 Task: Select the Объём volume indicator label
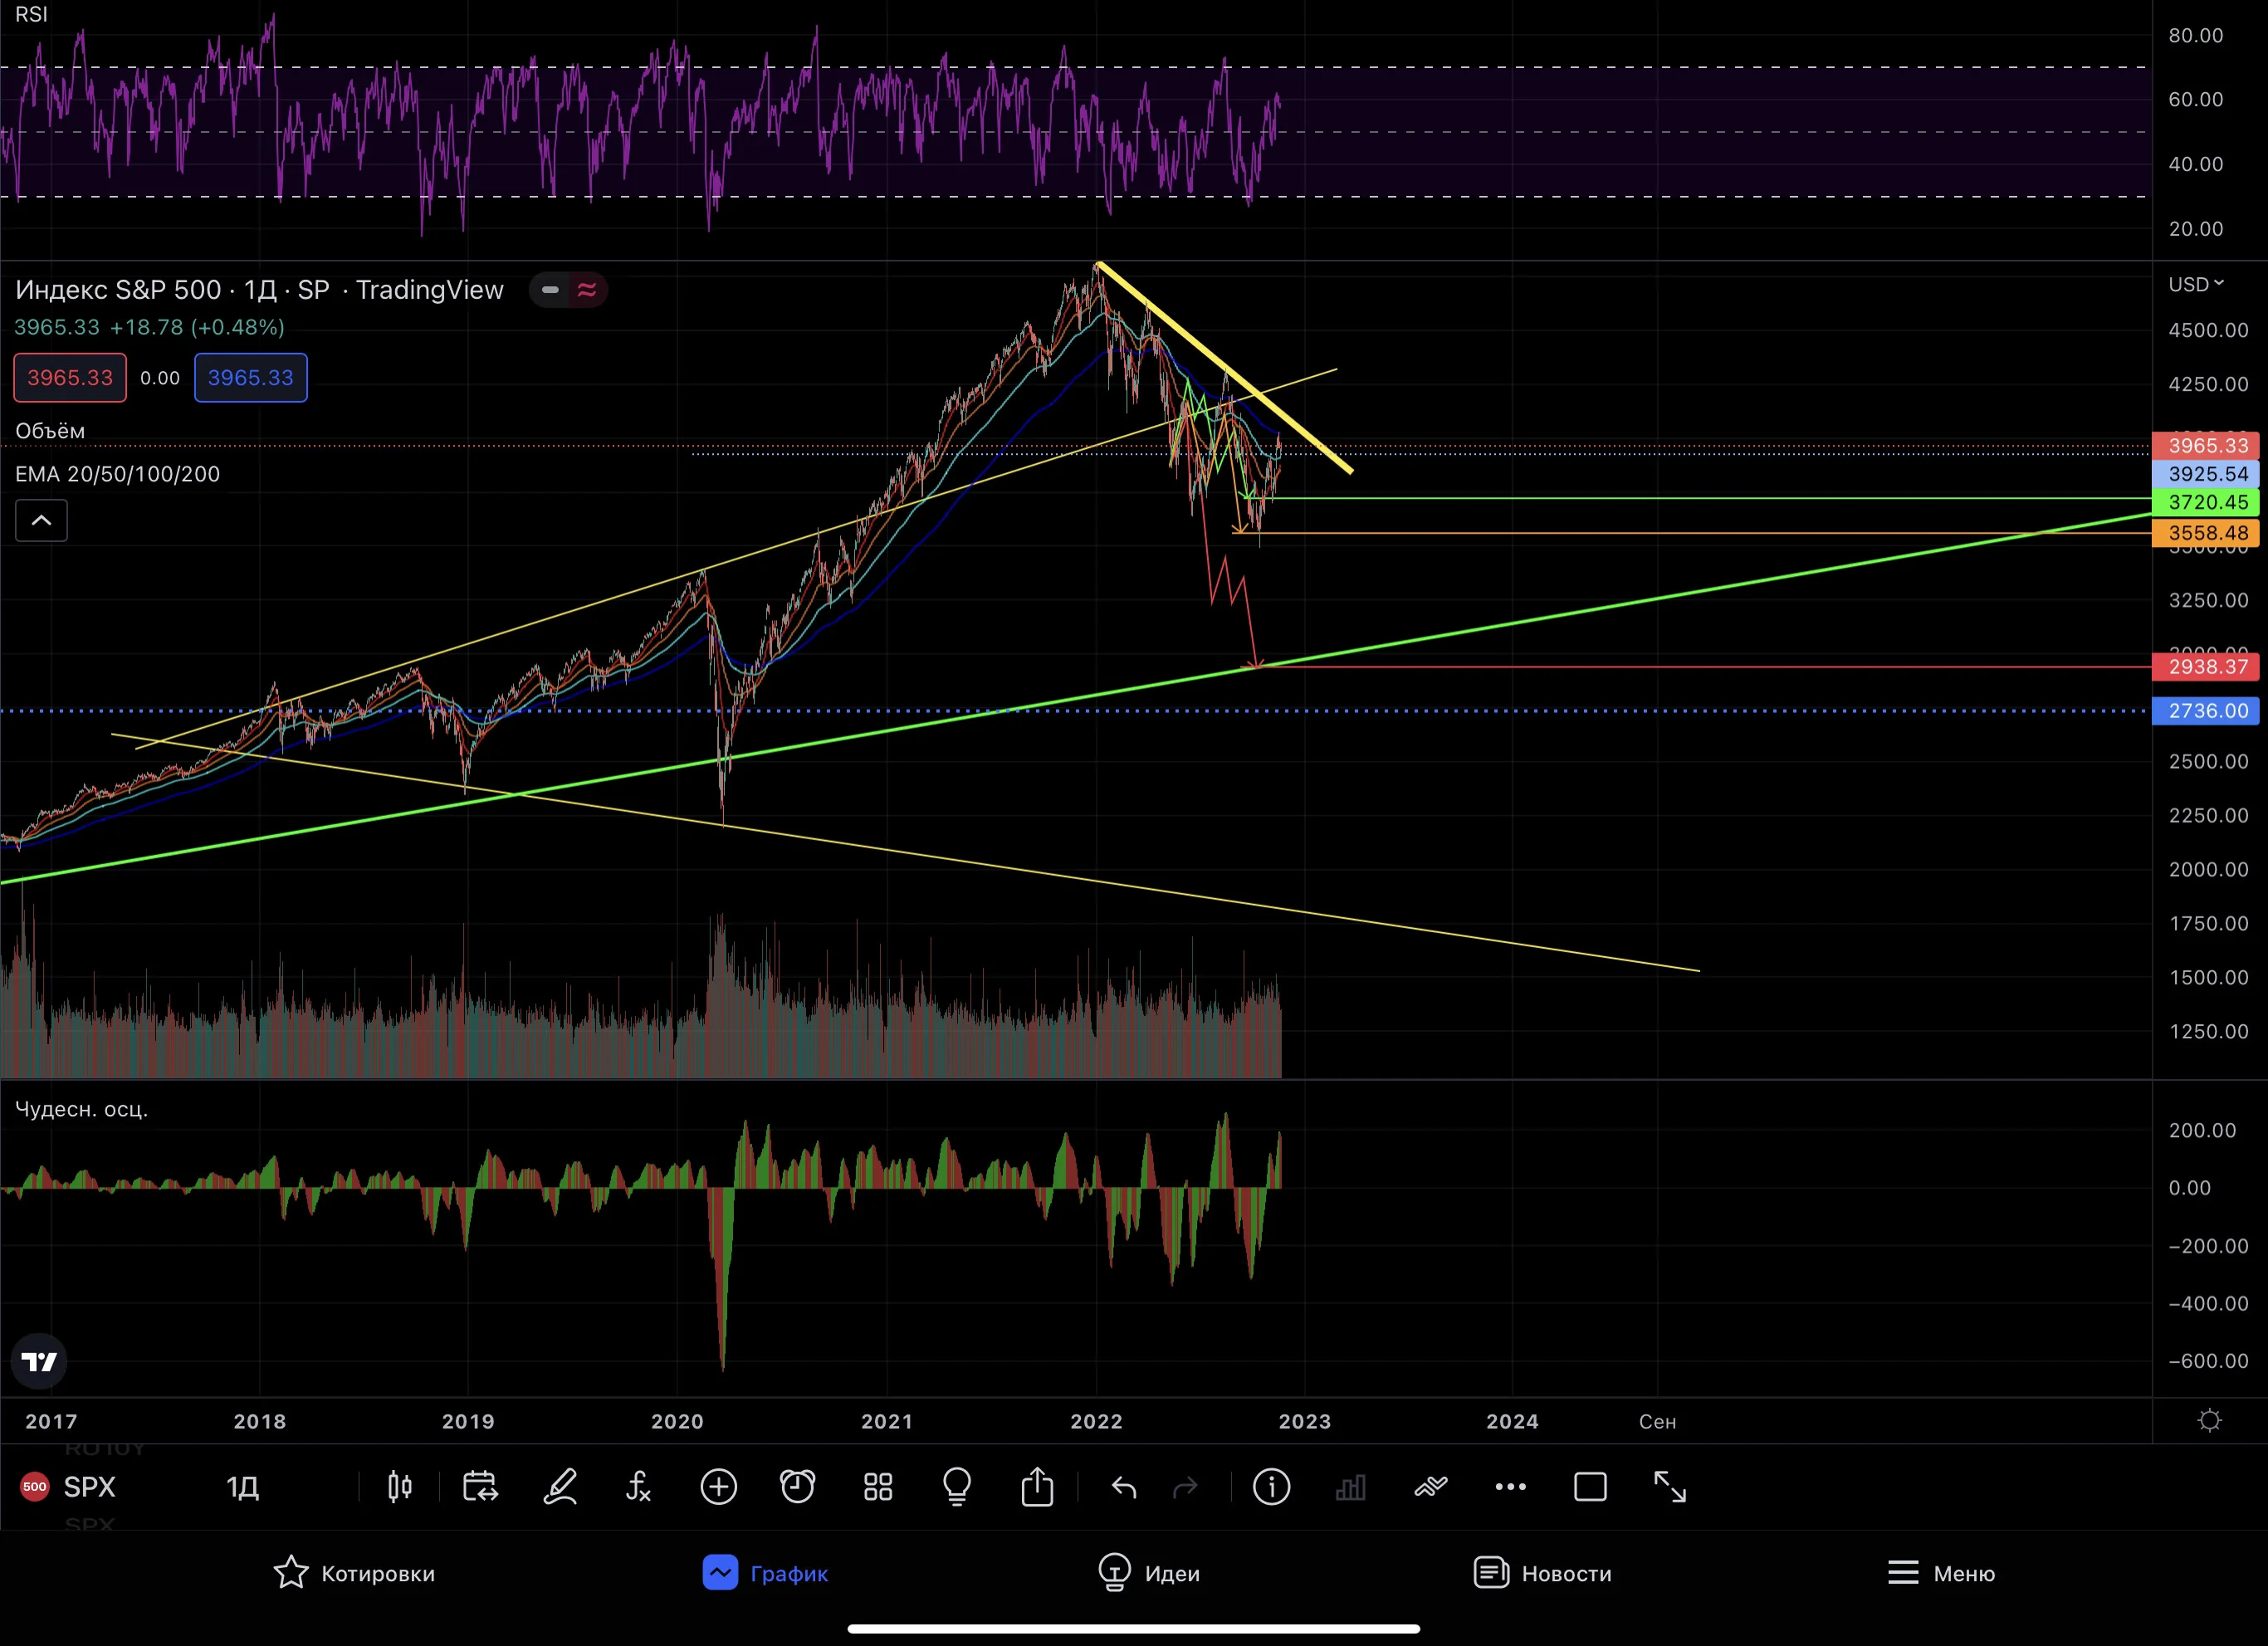pos(50,431)
